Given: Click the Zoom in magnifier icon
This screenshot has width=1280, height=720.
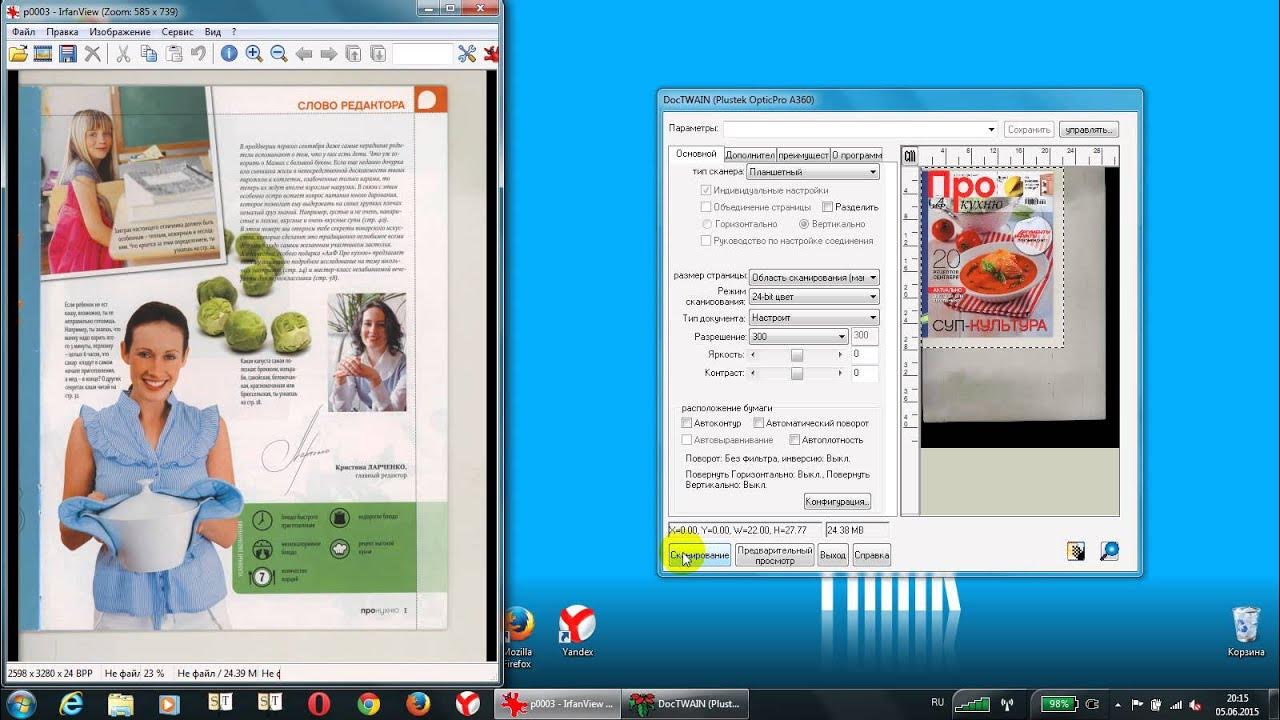Looking at the screenshot, I should click(x=254, y=54).
